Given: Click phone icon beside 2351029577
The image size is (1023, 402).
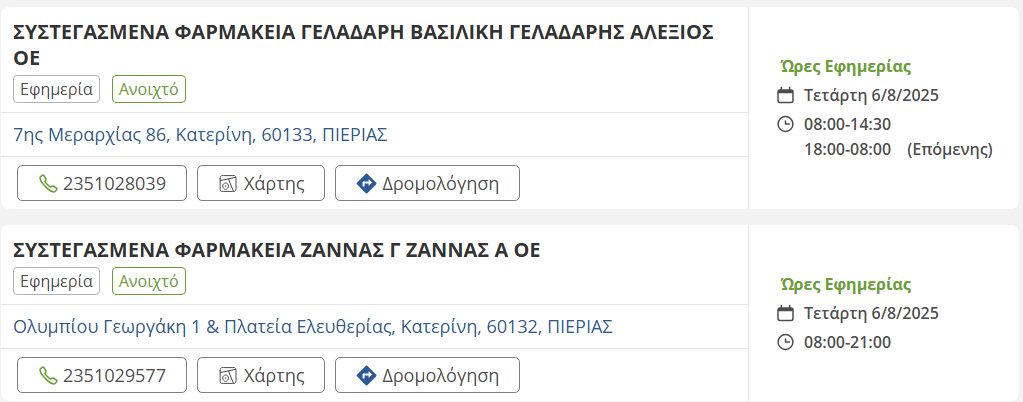Looking at the screenshot, I should 47,376.
